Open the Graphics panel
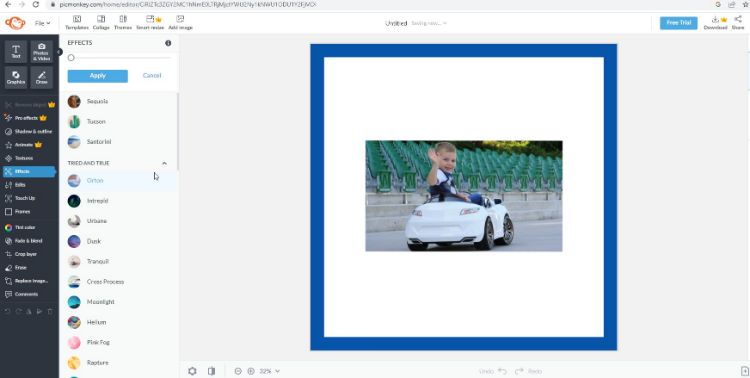 point(16,77)
